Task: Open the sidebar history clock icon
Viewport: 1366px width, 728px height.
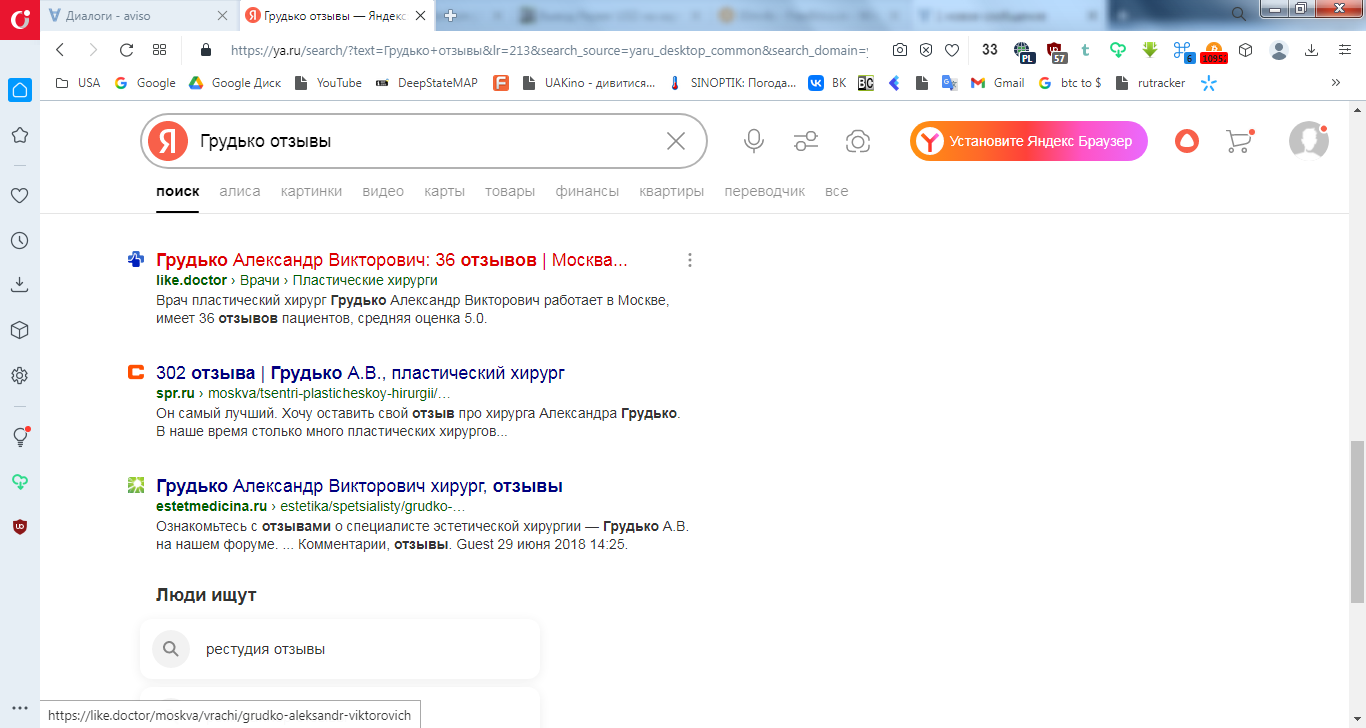Action: pyautogui.click(x=19, y=240)
